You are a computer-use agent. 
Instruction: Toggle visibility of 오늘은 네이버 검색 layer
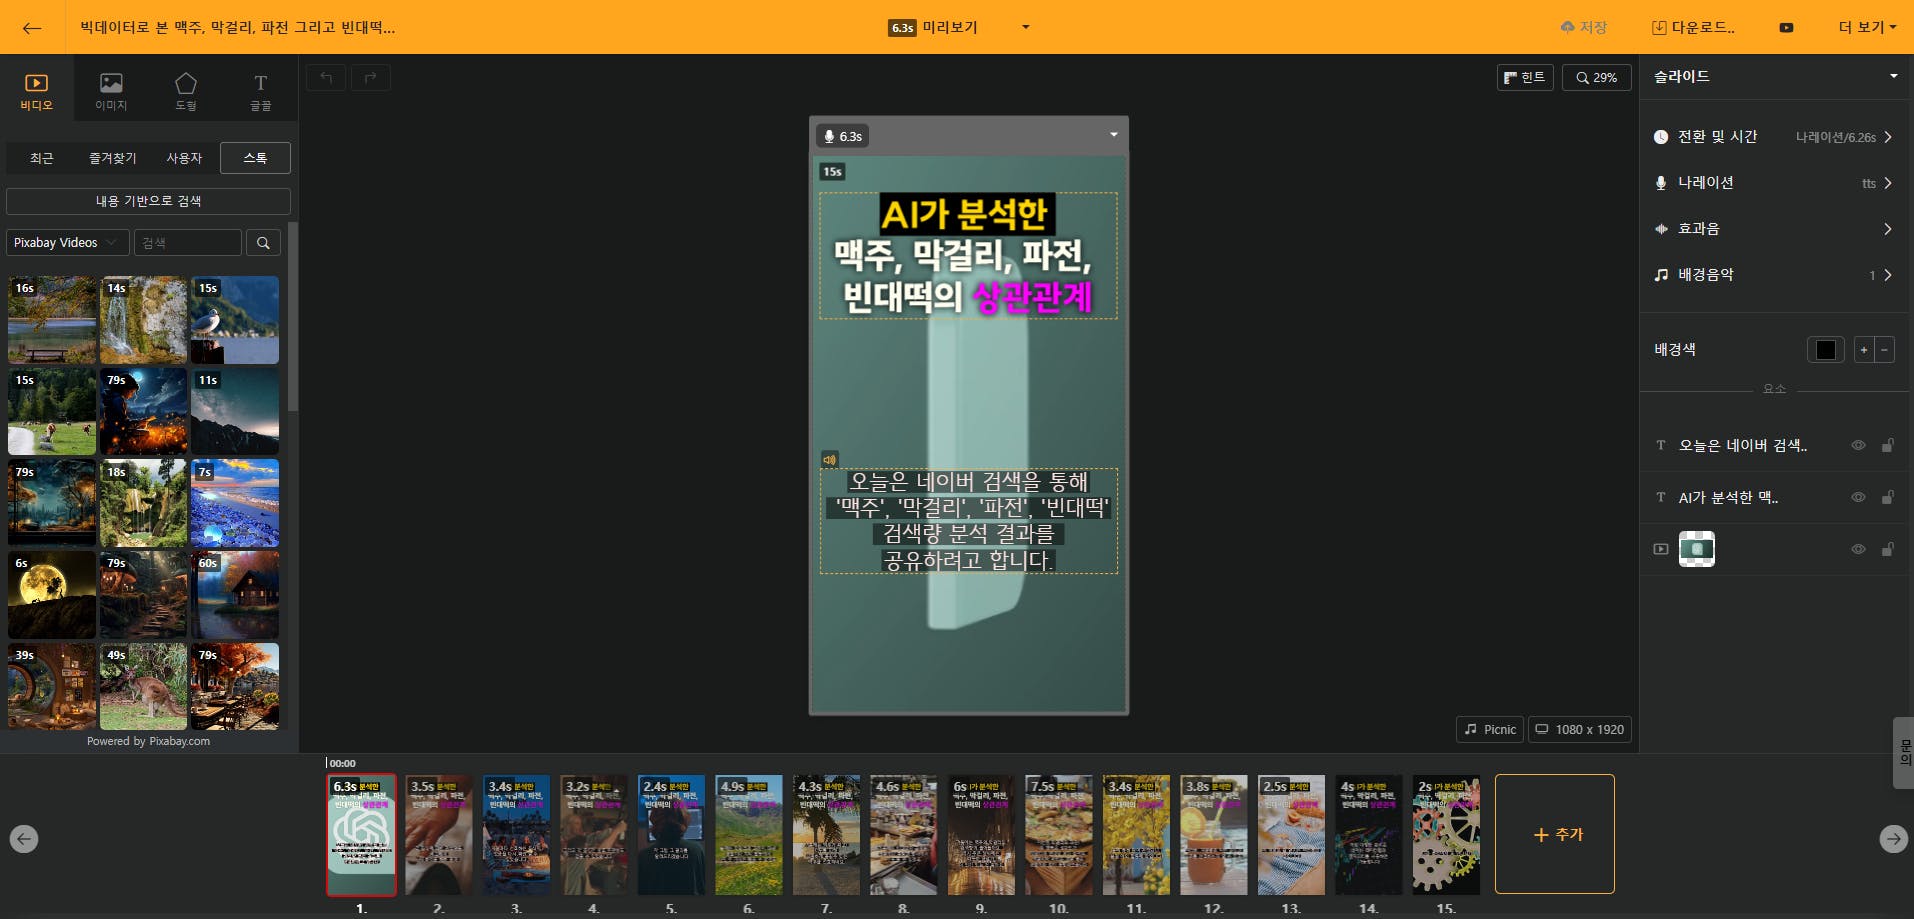pos(1858,446)
